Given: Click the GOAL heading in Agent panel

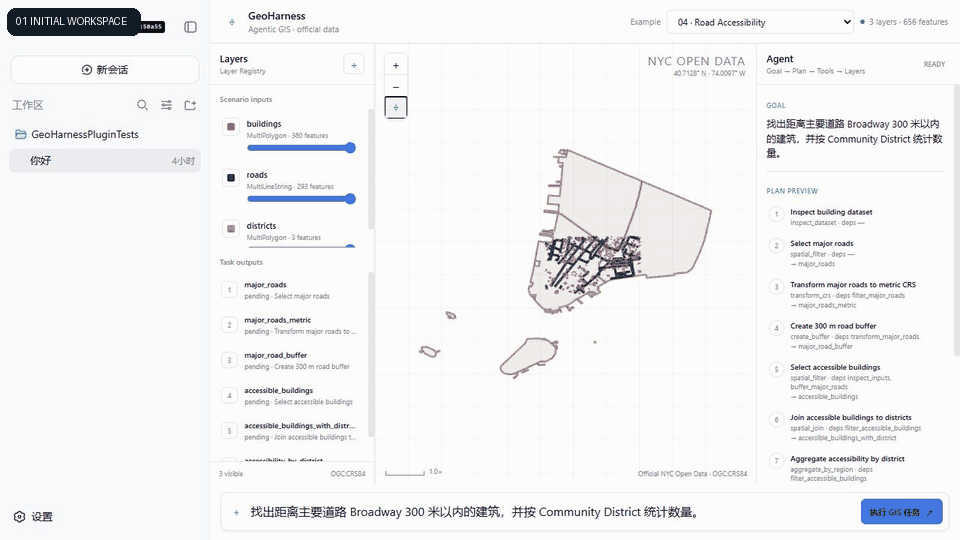Looking at the screenshot, I should (776, 105).
